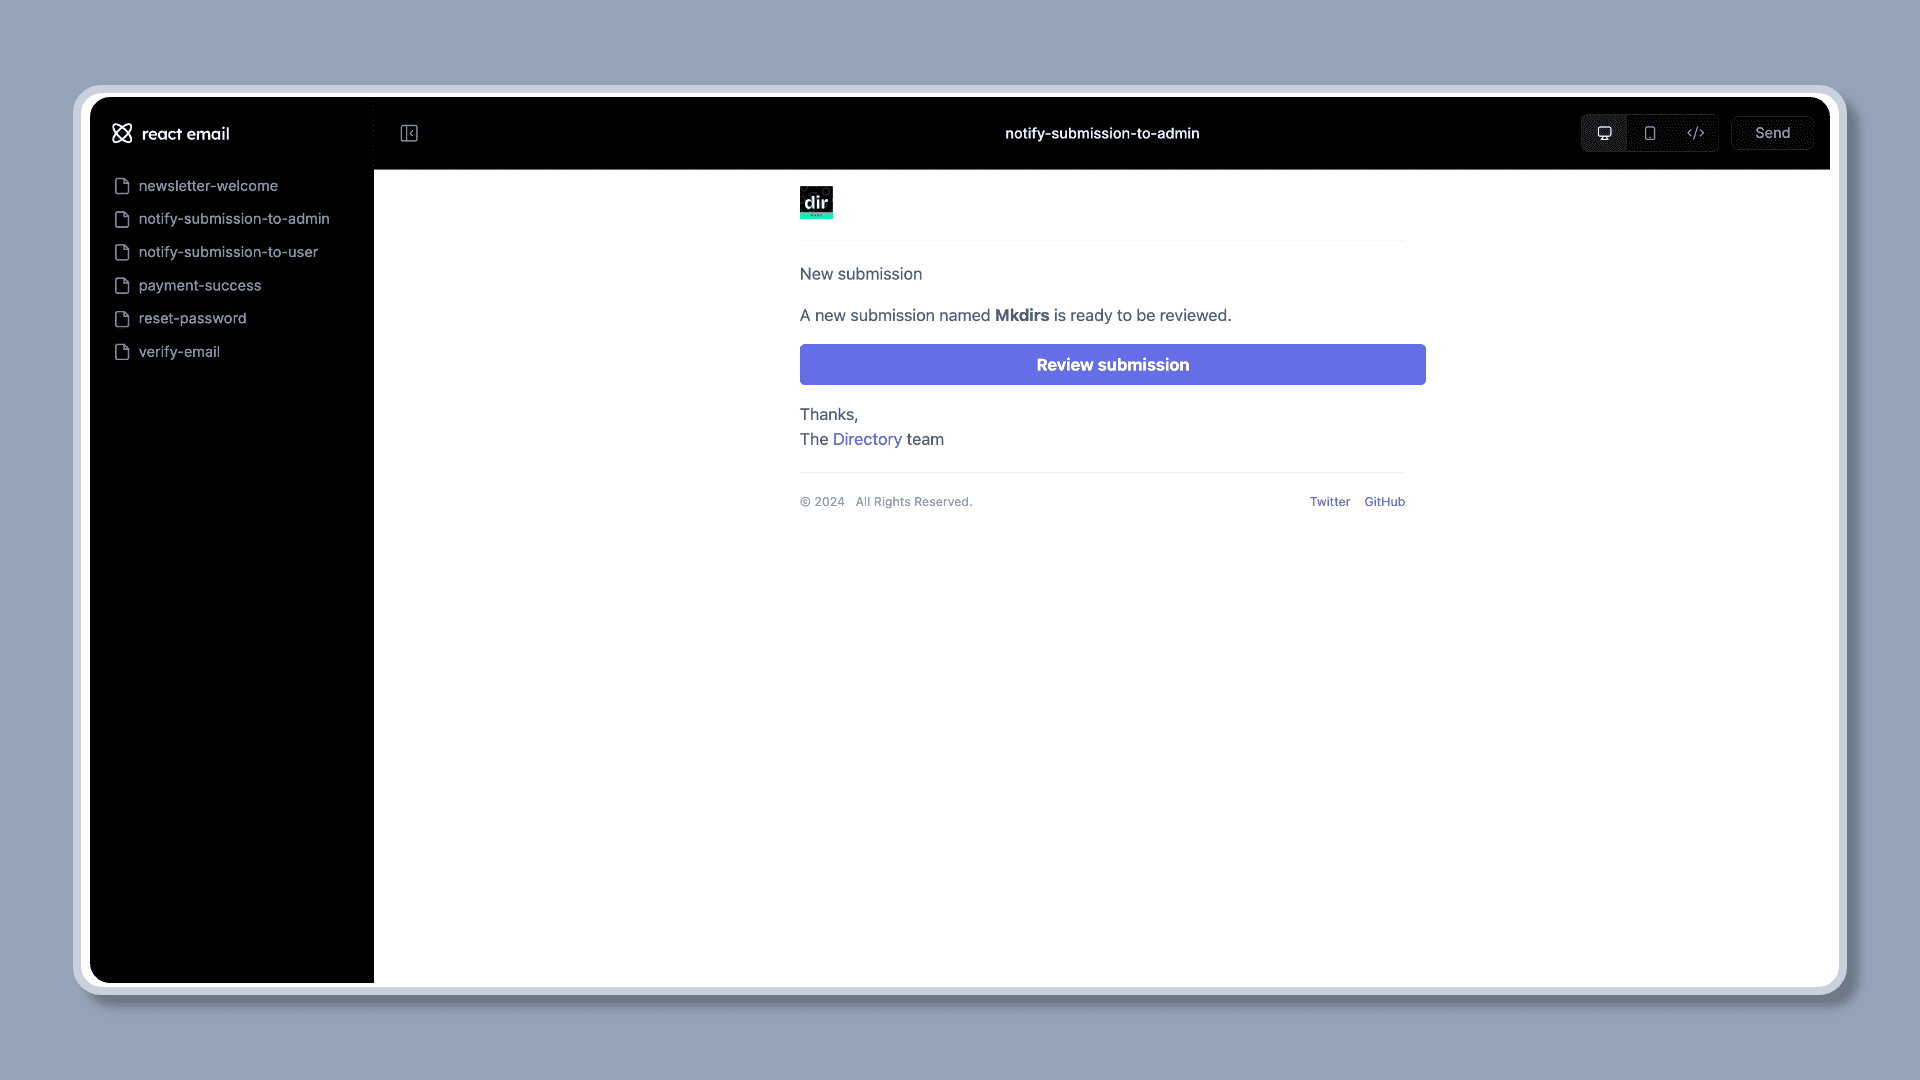Toggle between HTML and preview mode
Image resolution: width=1920 pixels, height=1080 pixels.
[1696, 132]
